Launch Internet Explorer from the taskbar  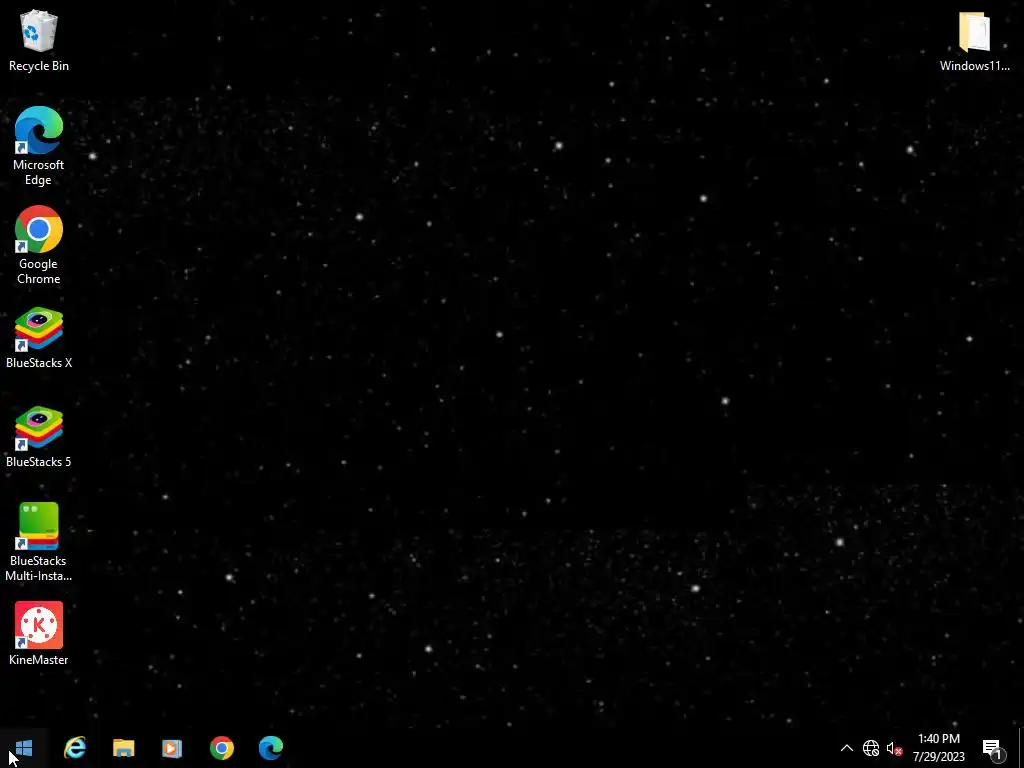pos(75,748)
